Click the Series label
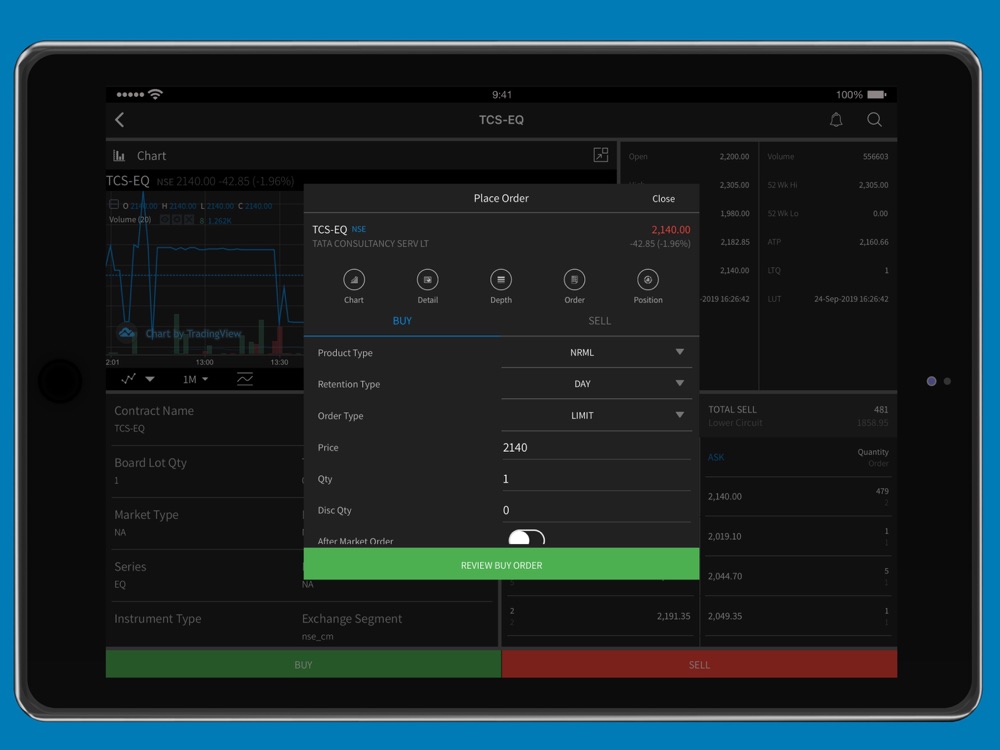The image size is (1000, 750). pos(130,566)
